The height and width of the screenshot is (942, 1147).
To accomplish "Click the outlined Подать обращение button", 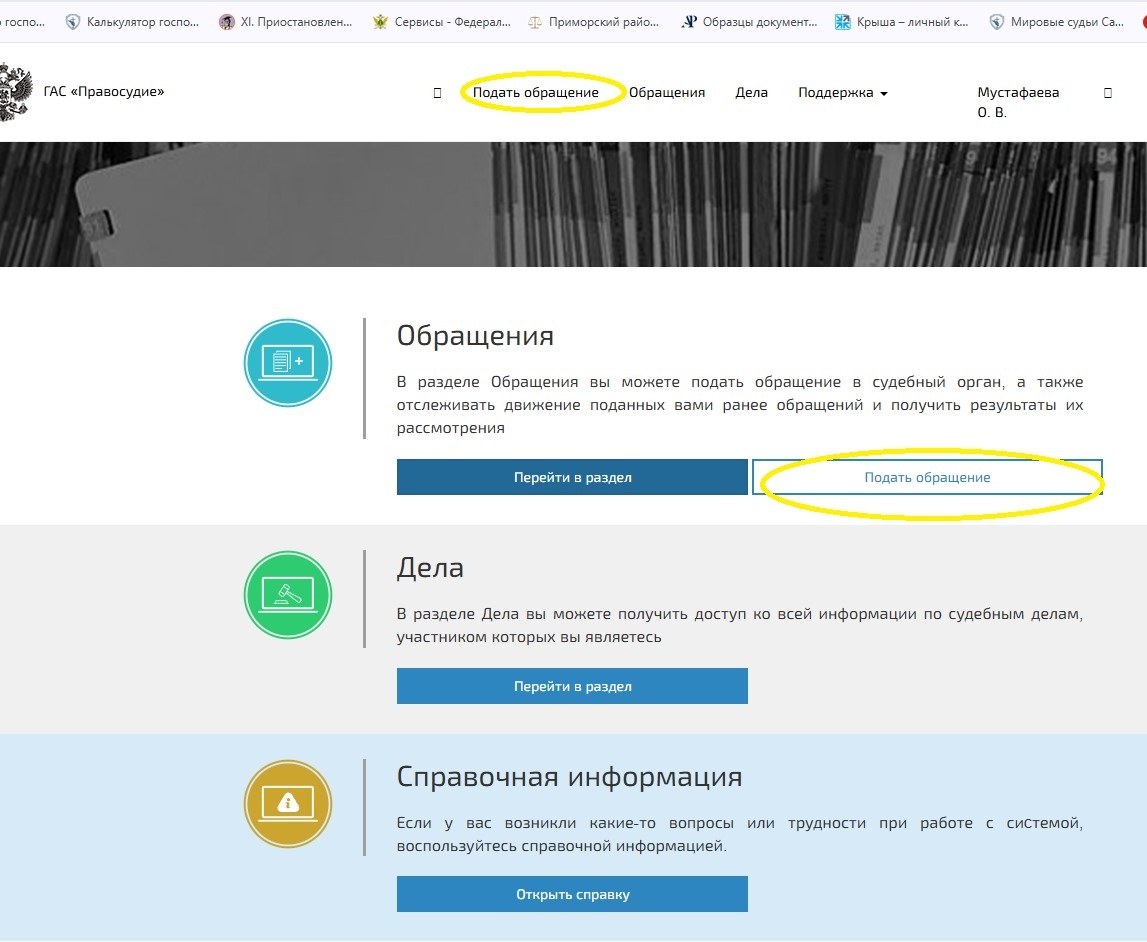I will [926, 477].
